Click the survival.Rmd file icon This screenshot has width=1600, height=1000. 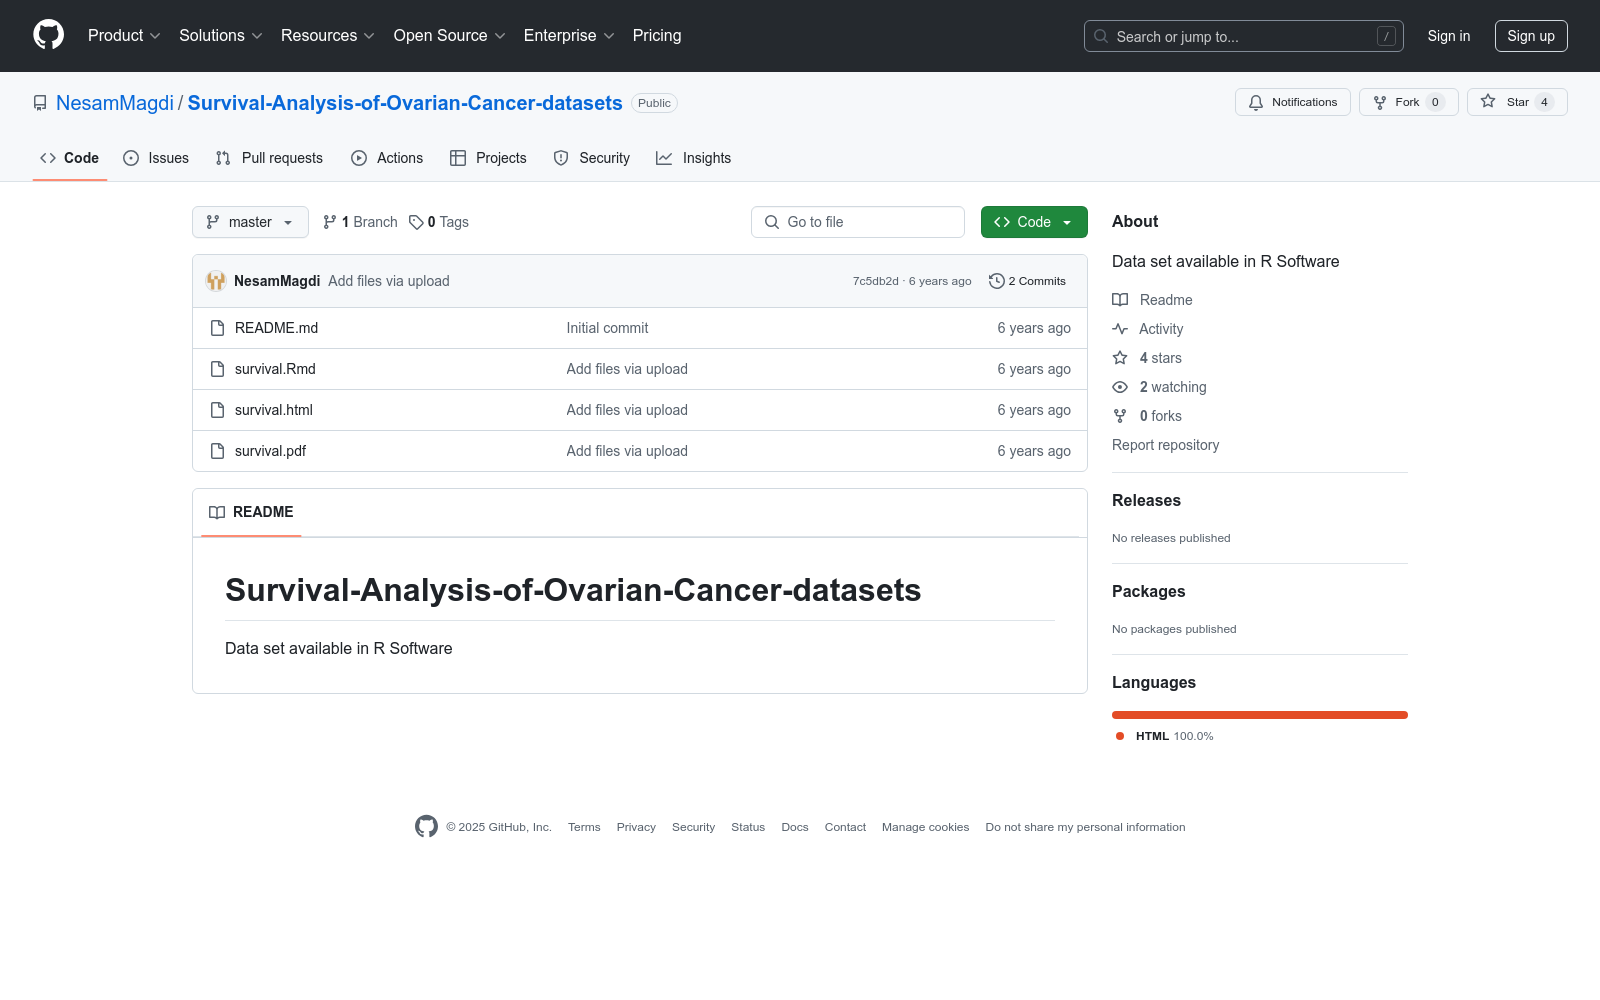pos(217,369)
